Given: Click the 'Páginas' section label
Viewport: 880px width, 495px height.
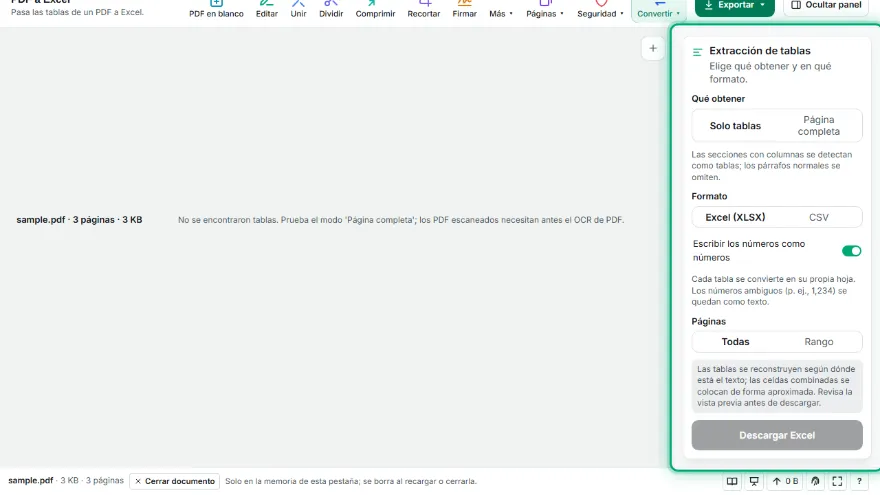Looking at the screenshot, I should pyautogui.click(x=708, y=322).
